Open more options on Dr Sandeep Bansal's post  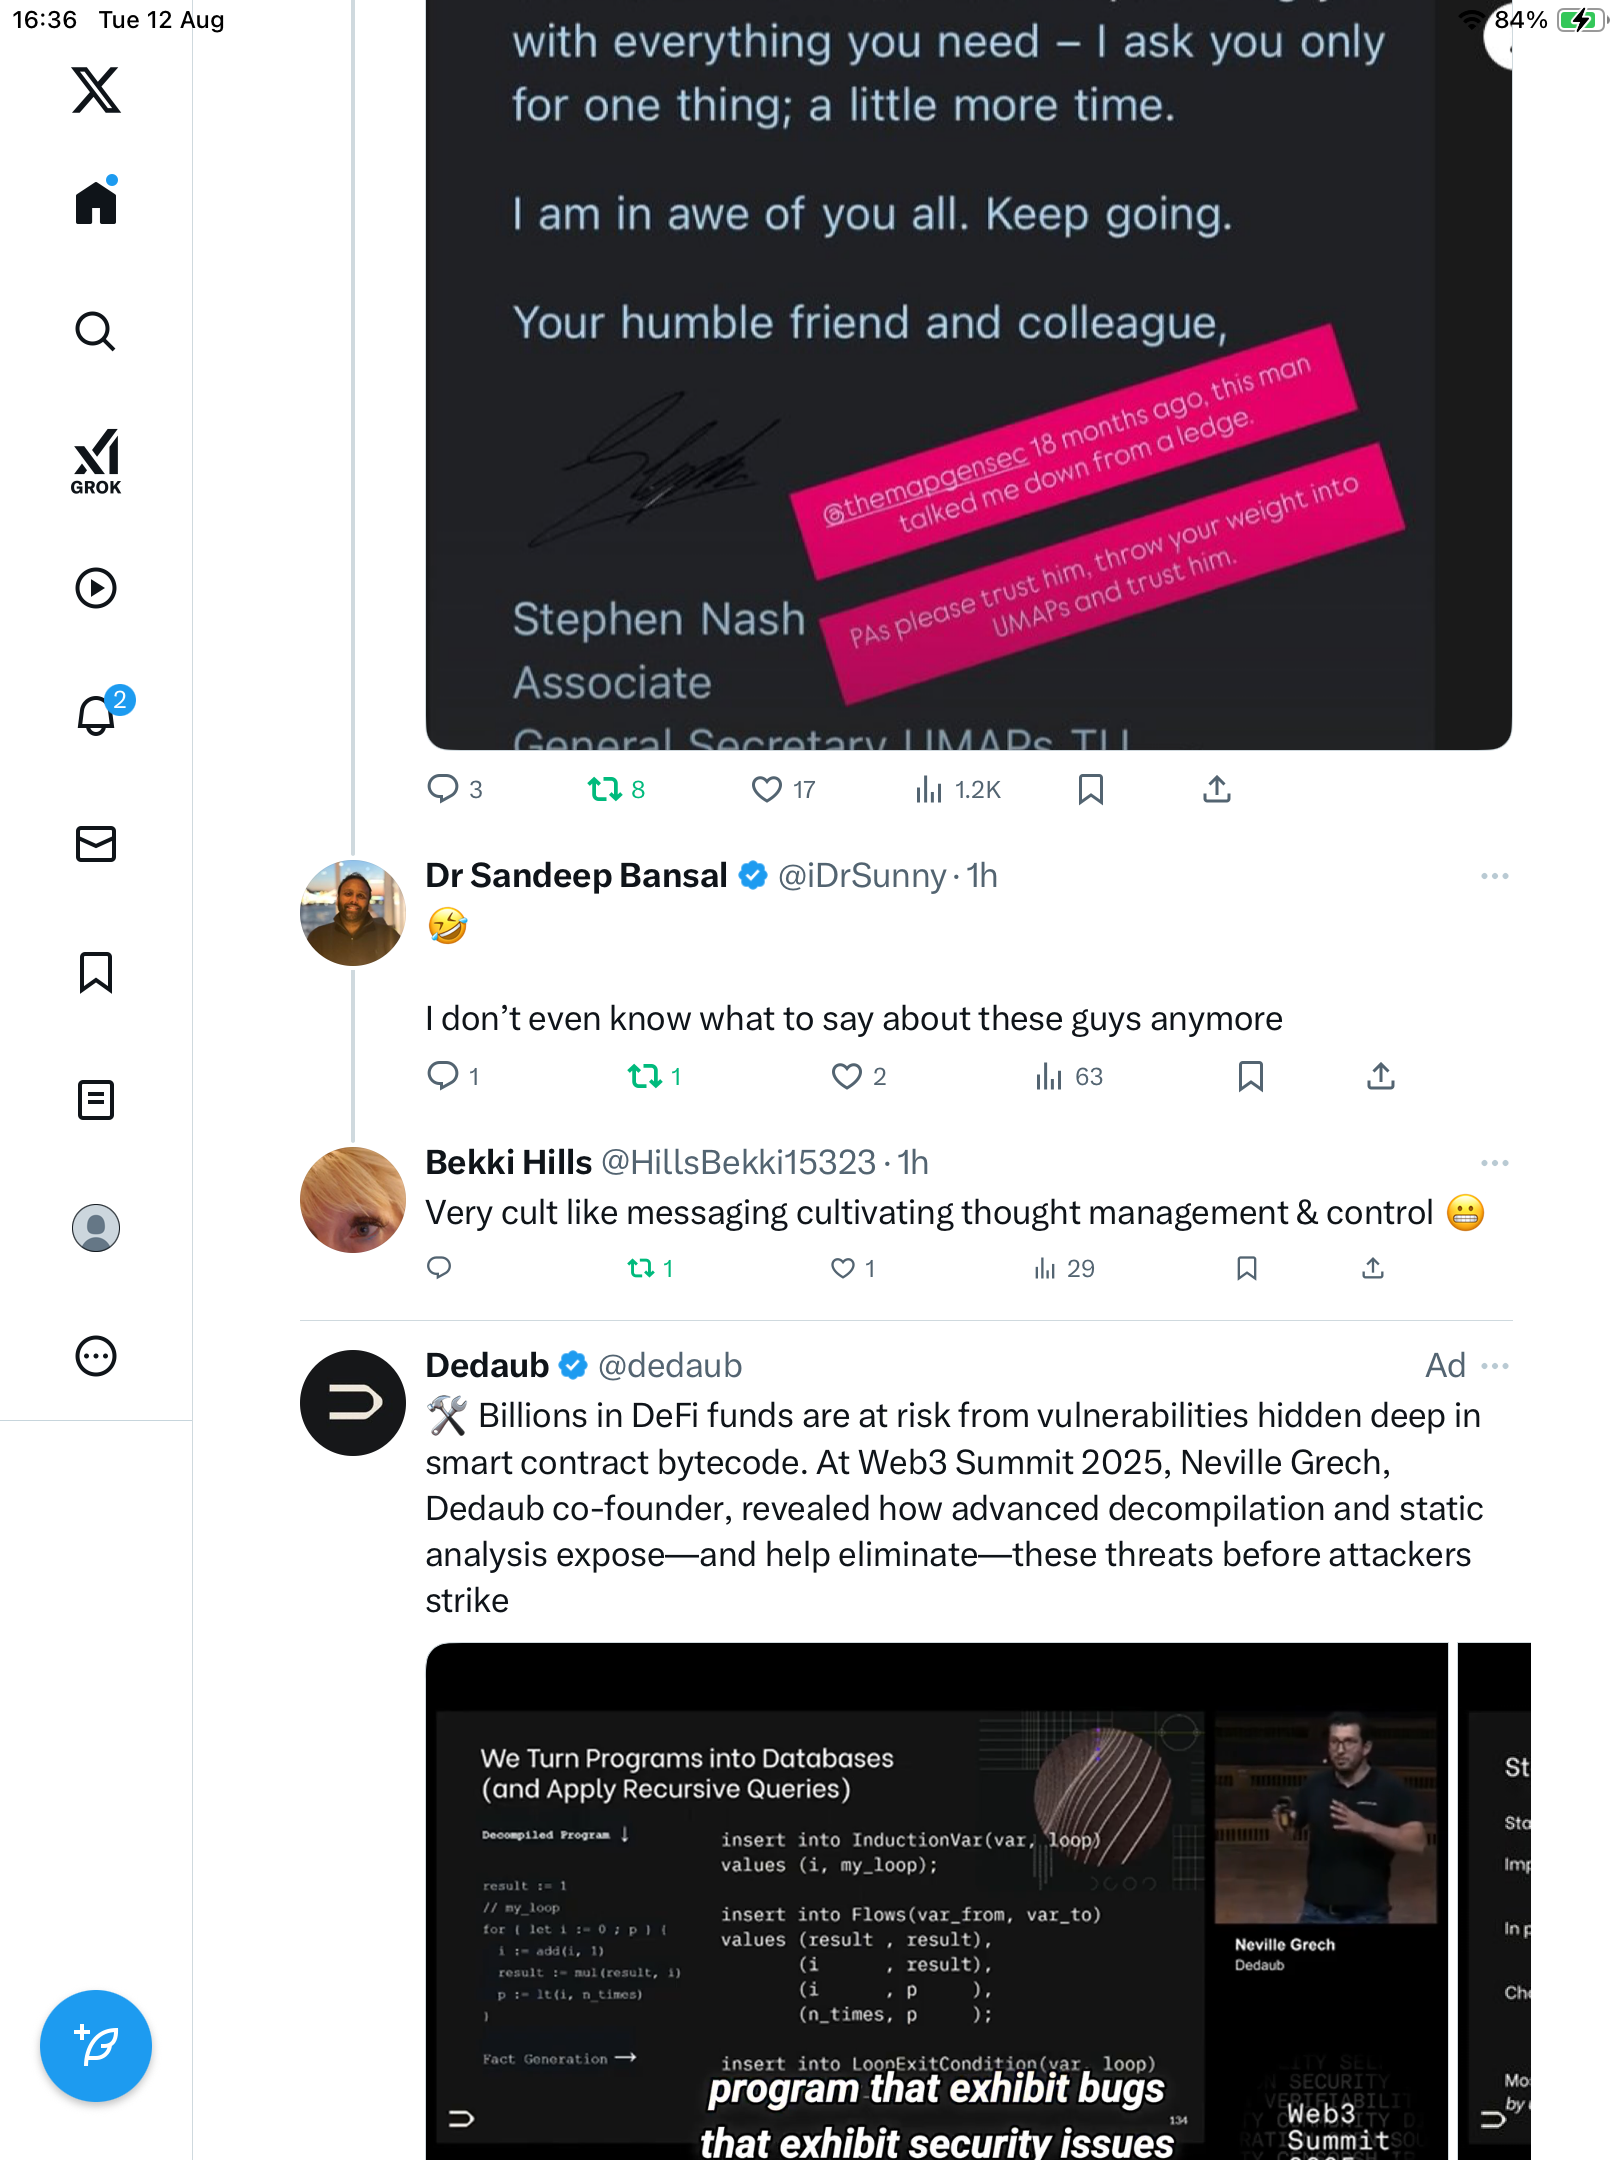[x=1494, y=876]
